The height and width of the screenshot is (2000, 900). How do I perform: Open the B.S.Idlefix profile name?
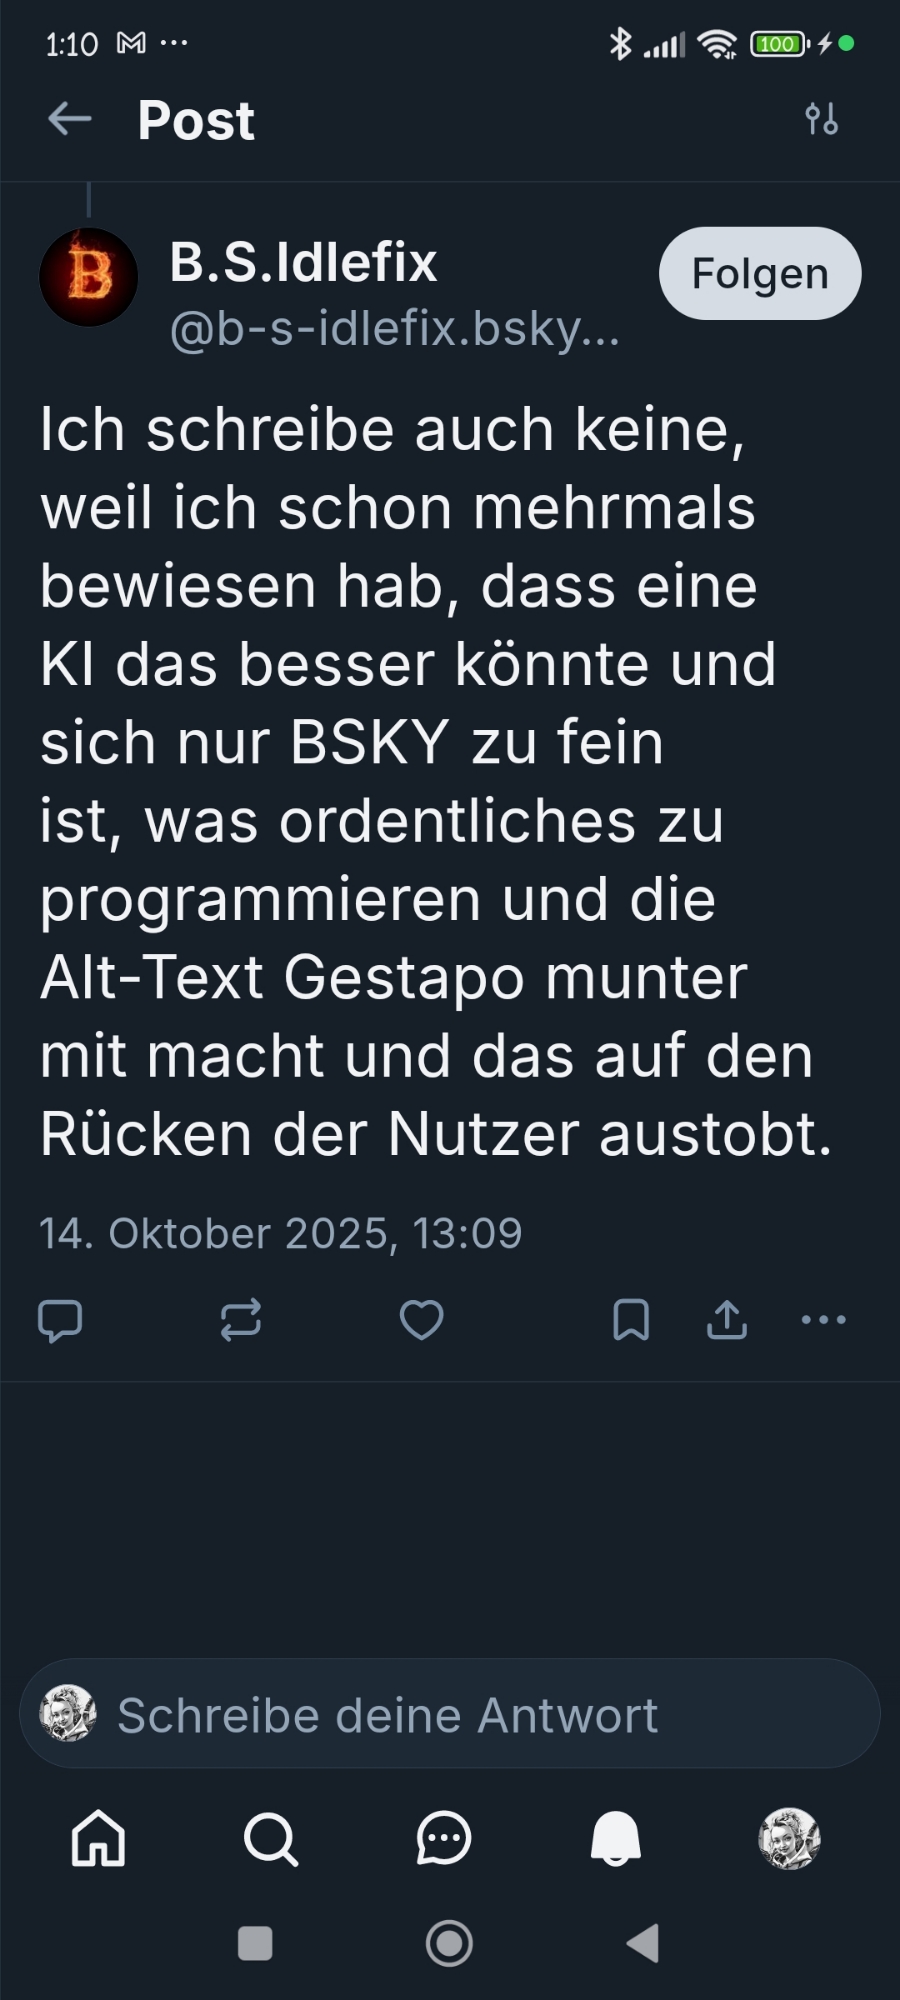point(303,262)
